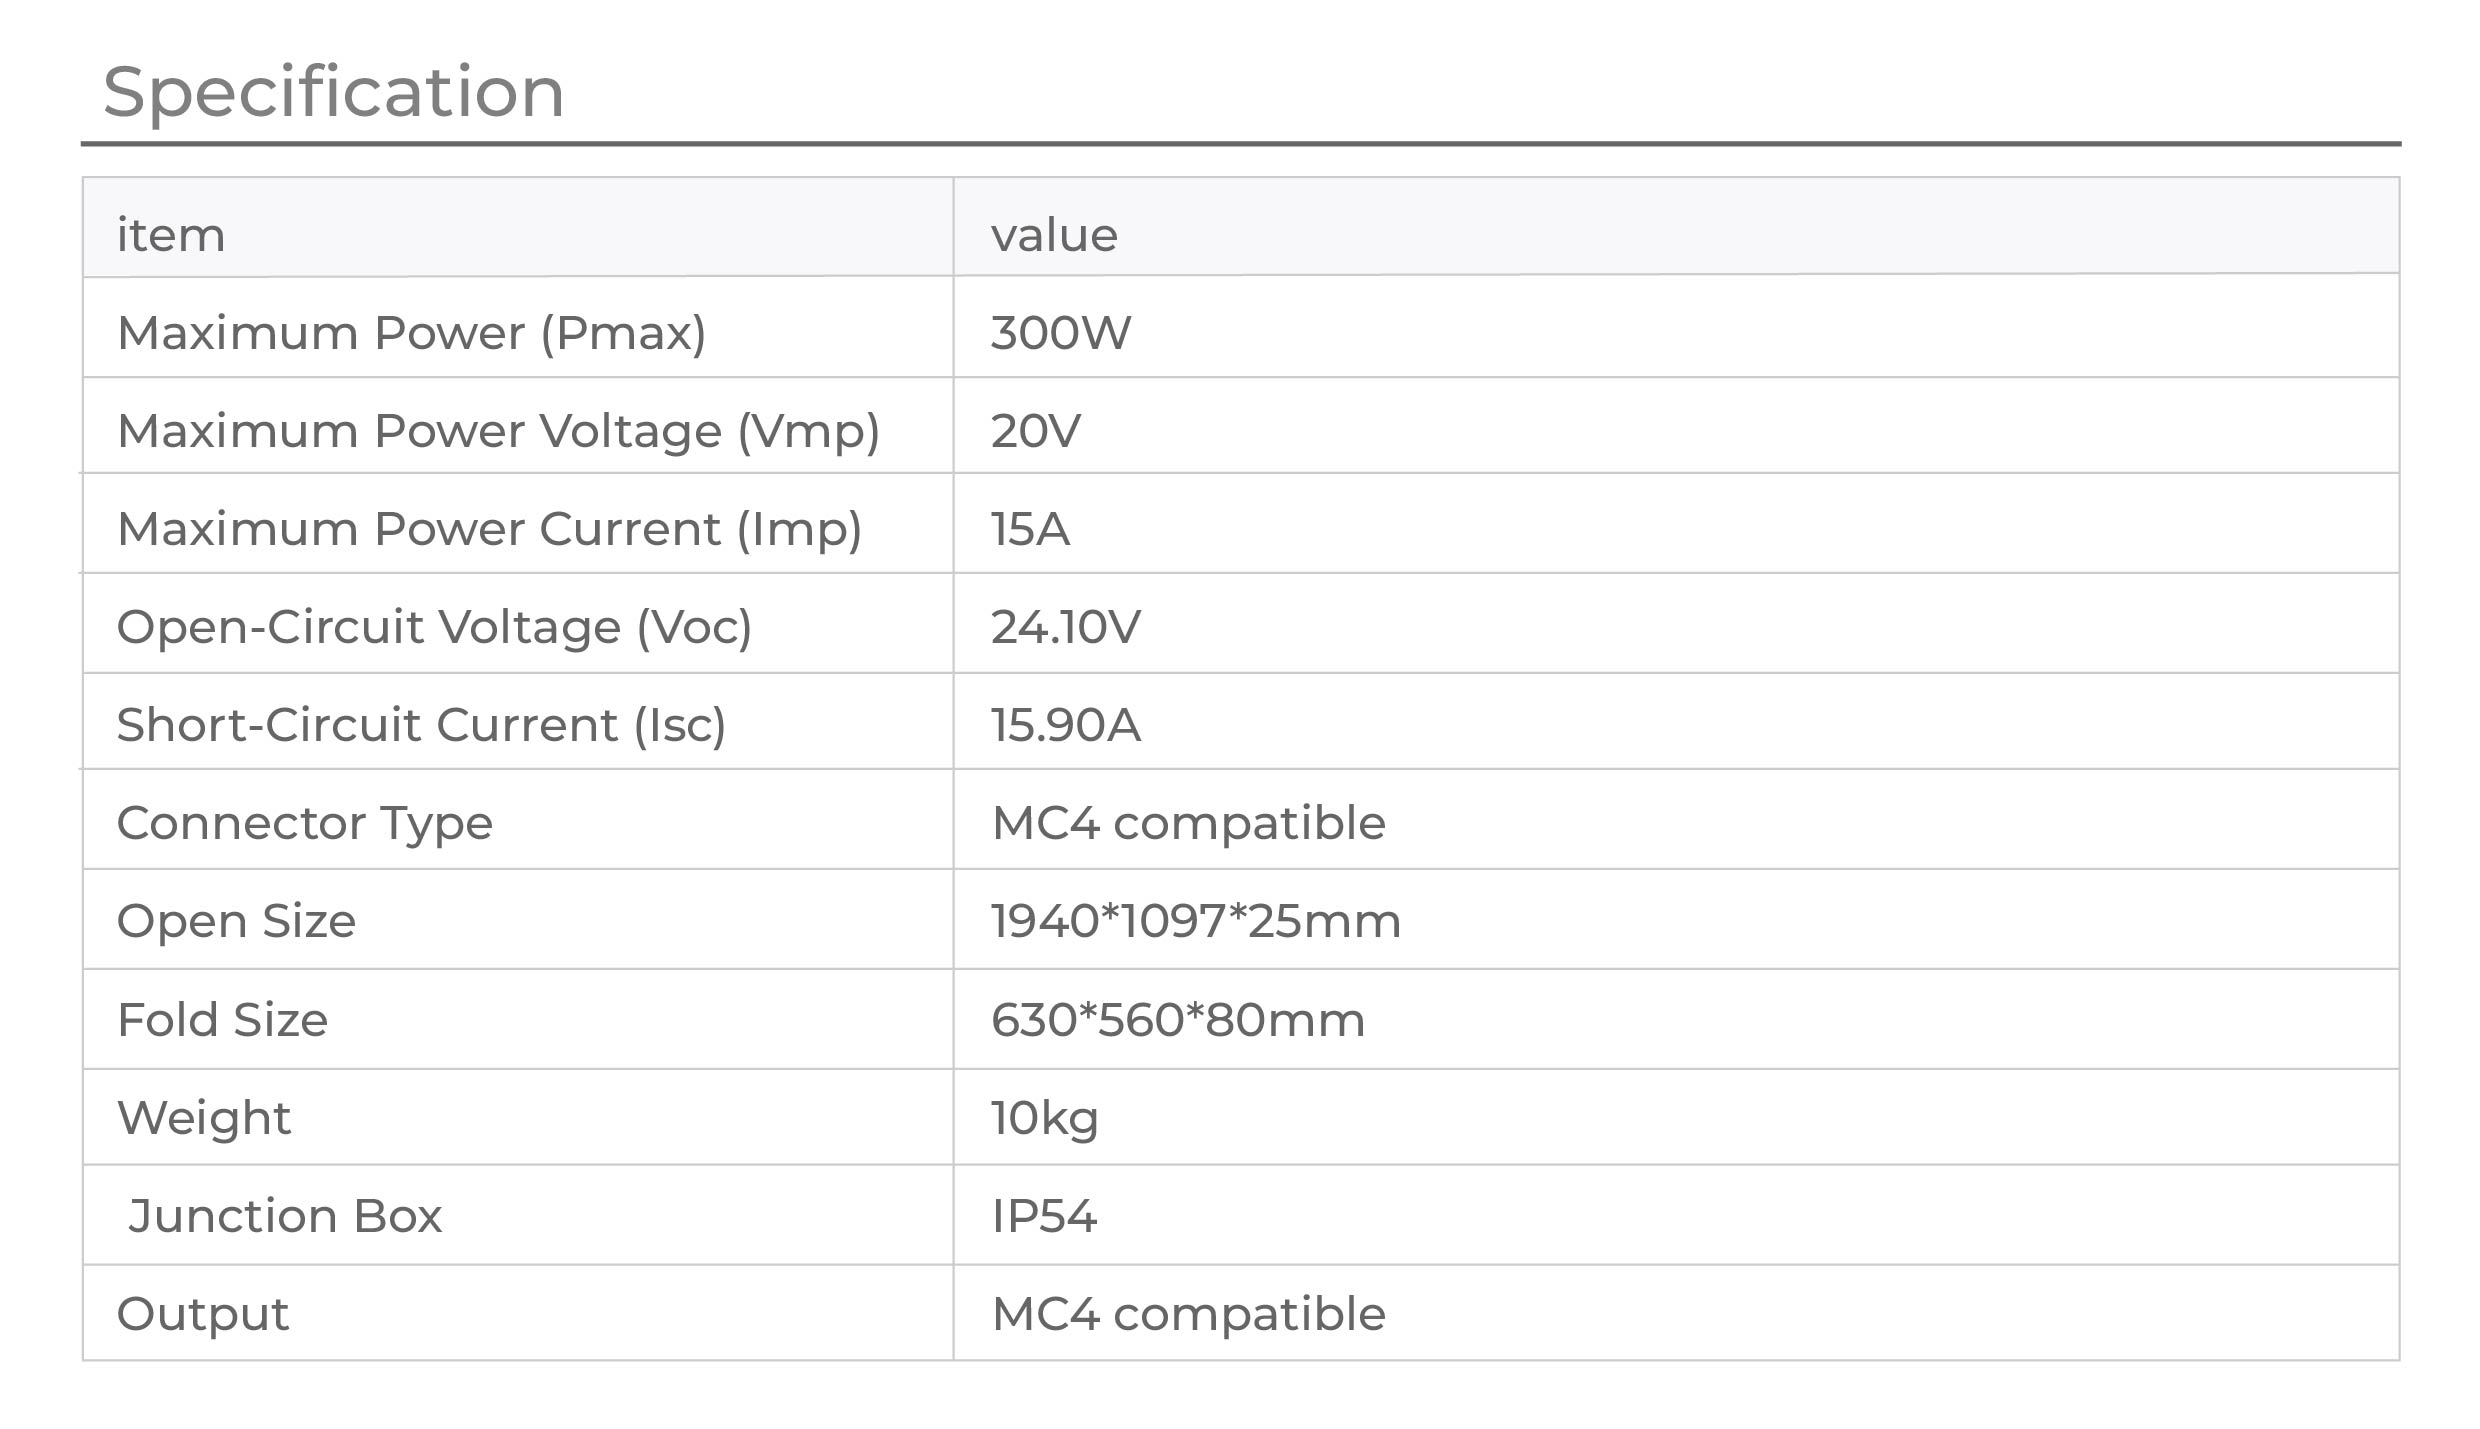The width and height of the screenshot is (2480, 1429).
Task: Select the IP54 value
Action: 1043,1216
